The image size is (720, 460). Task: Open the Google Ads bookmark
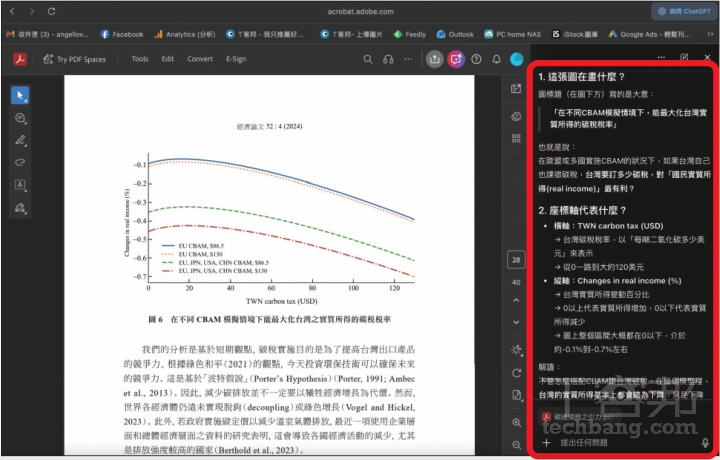tap(649, 34)
